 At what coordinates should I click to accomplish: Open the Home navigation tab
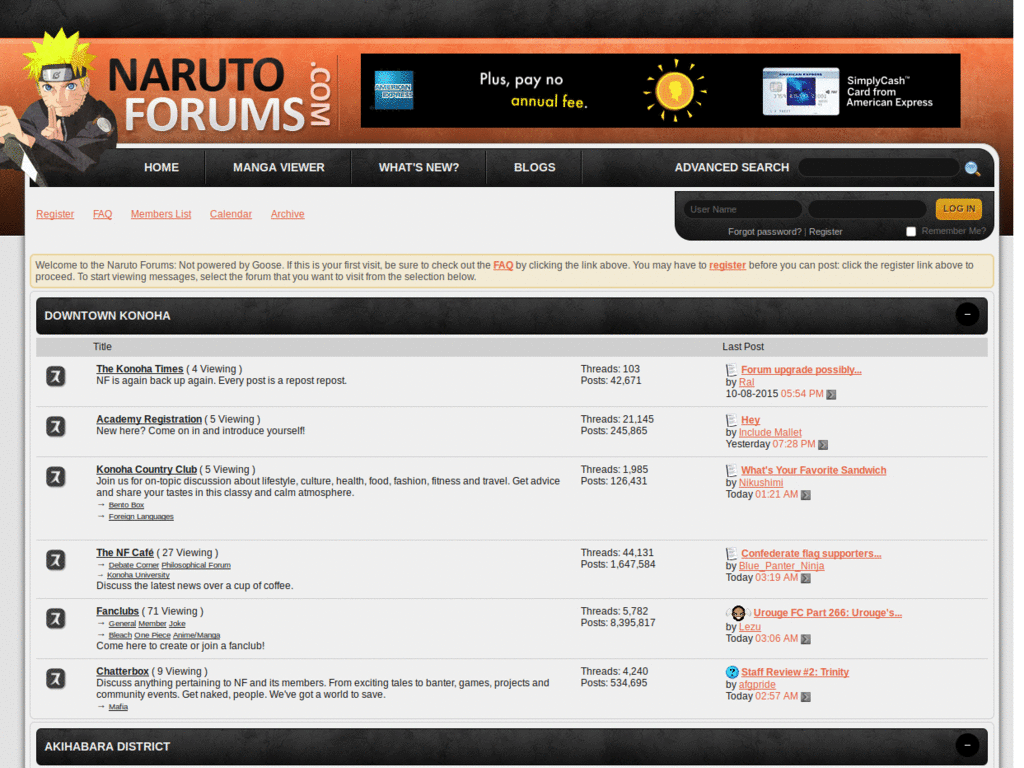161,168
